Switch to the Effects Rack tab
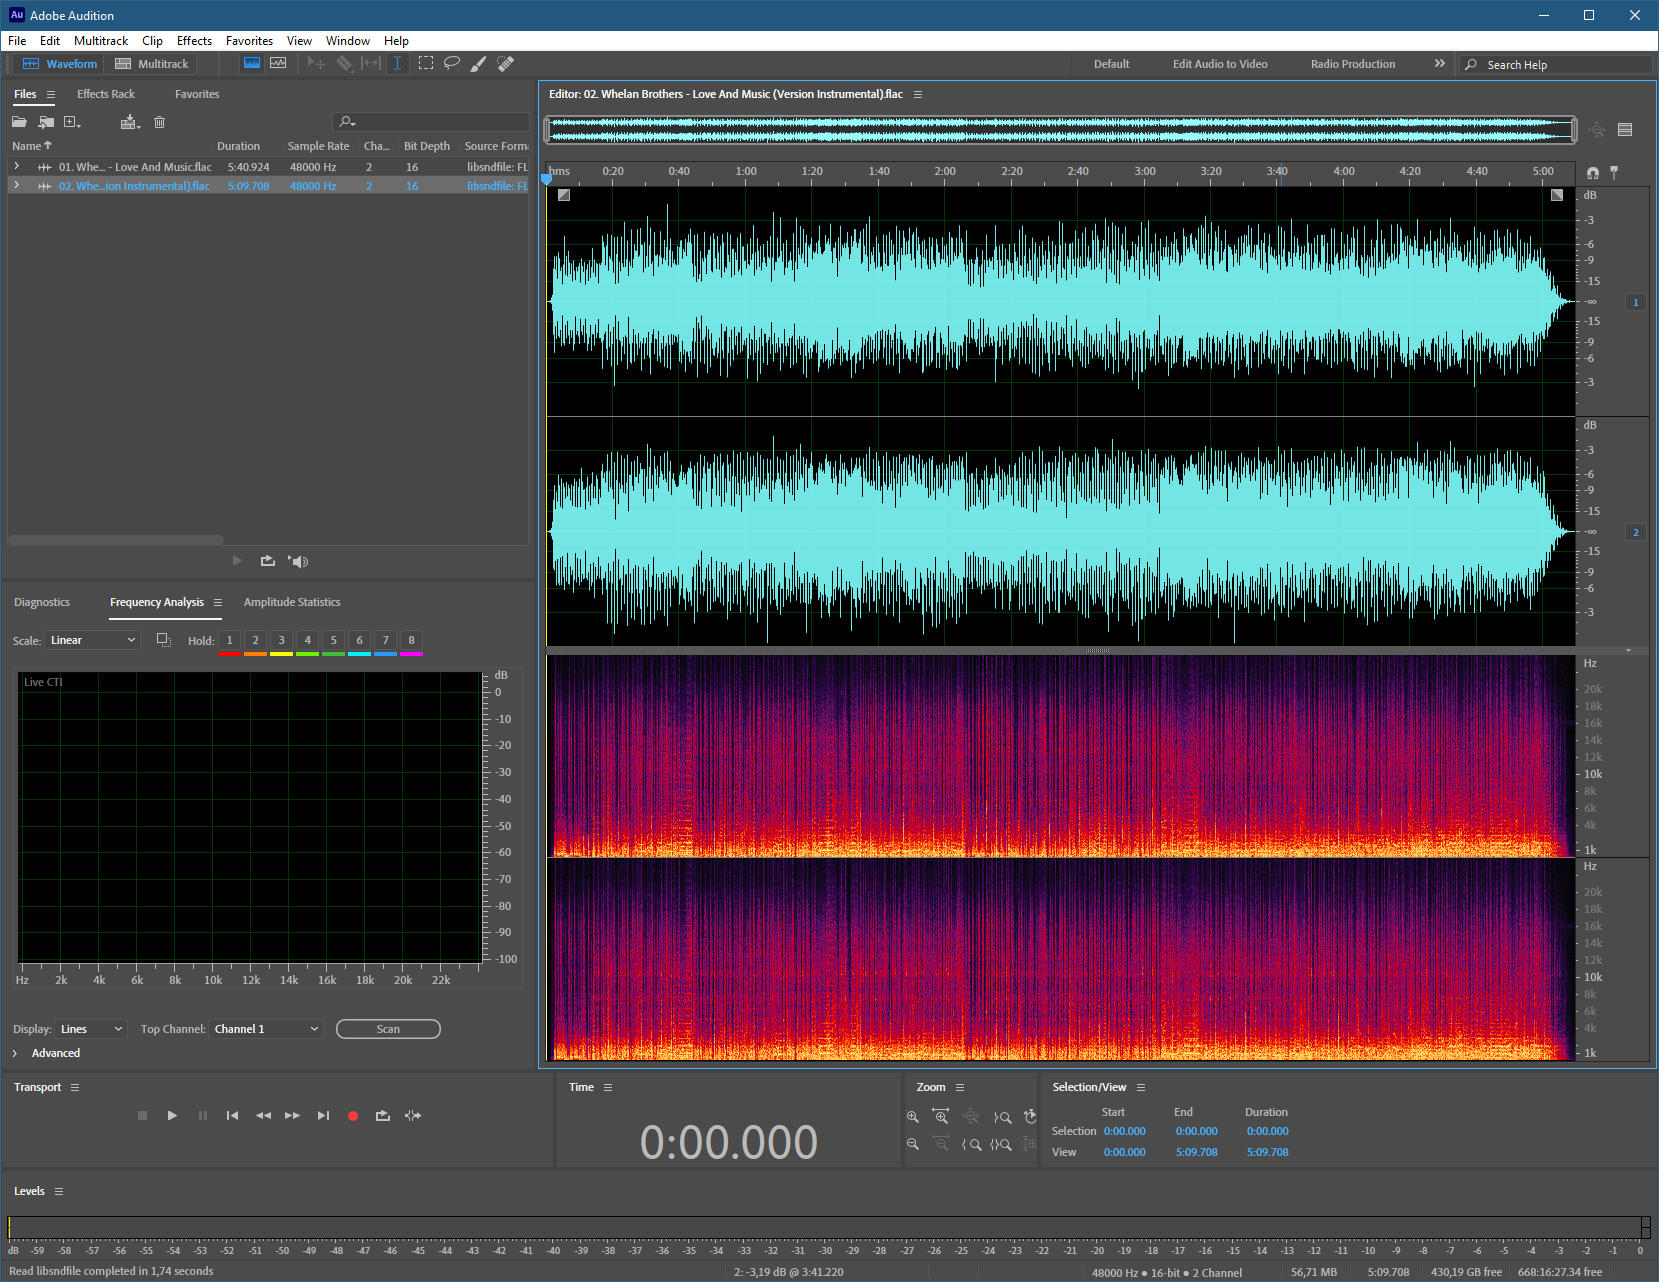The height and width of the screenshot is (1282, 1659). pos(106,94)
